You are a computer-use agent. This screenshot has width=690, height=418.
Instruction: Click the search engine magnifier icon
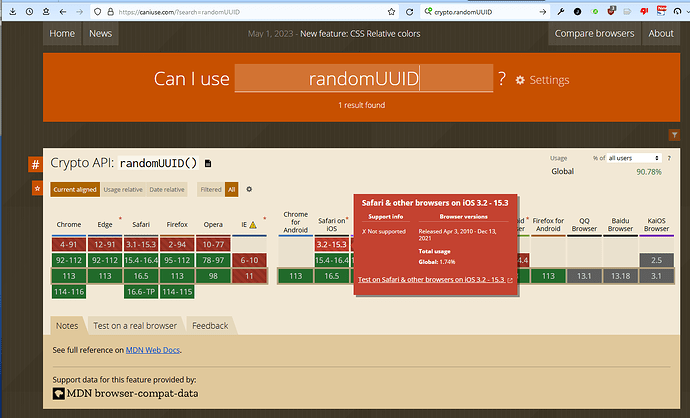click(428, 12)
